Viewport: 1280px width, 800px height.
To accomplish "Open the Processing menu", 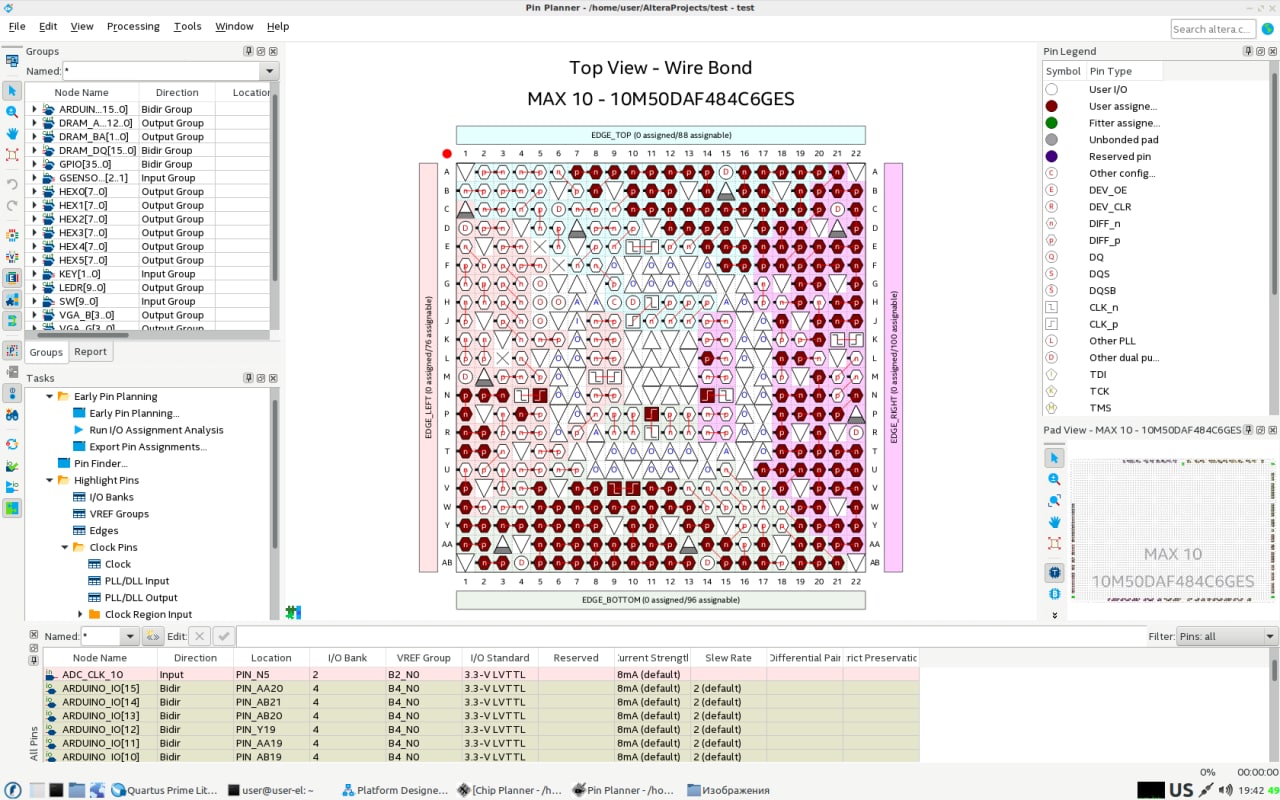I will [x=133, y=26].
